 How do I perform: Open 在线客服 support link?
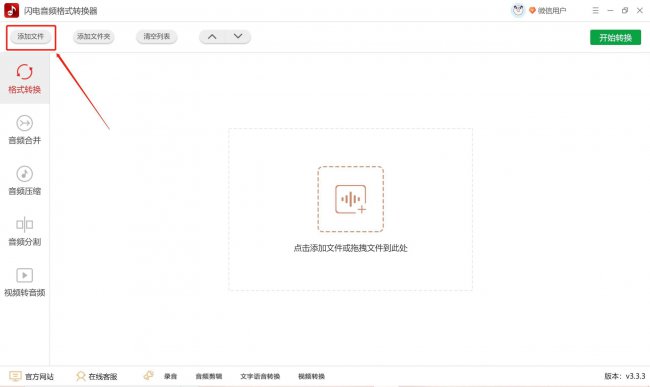tap(97, 376)
